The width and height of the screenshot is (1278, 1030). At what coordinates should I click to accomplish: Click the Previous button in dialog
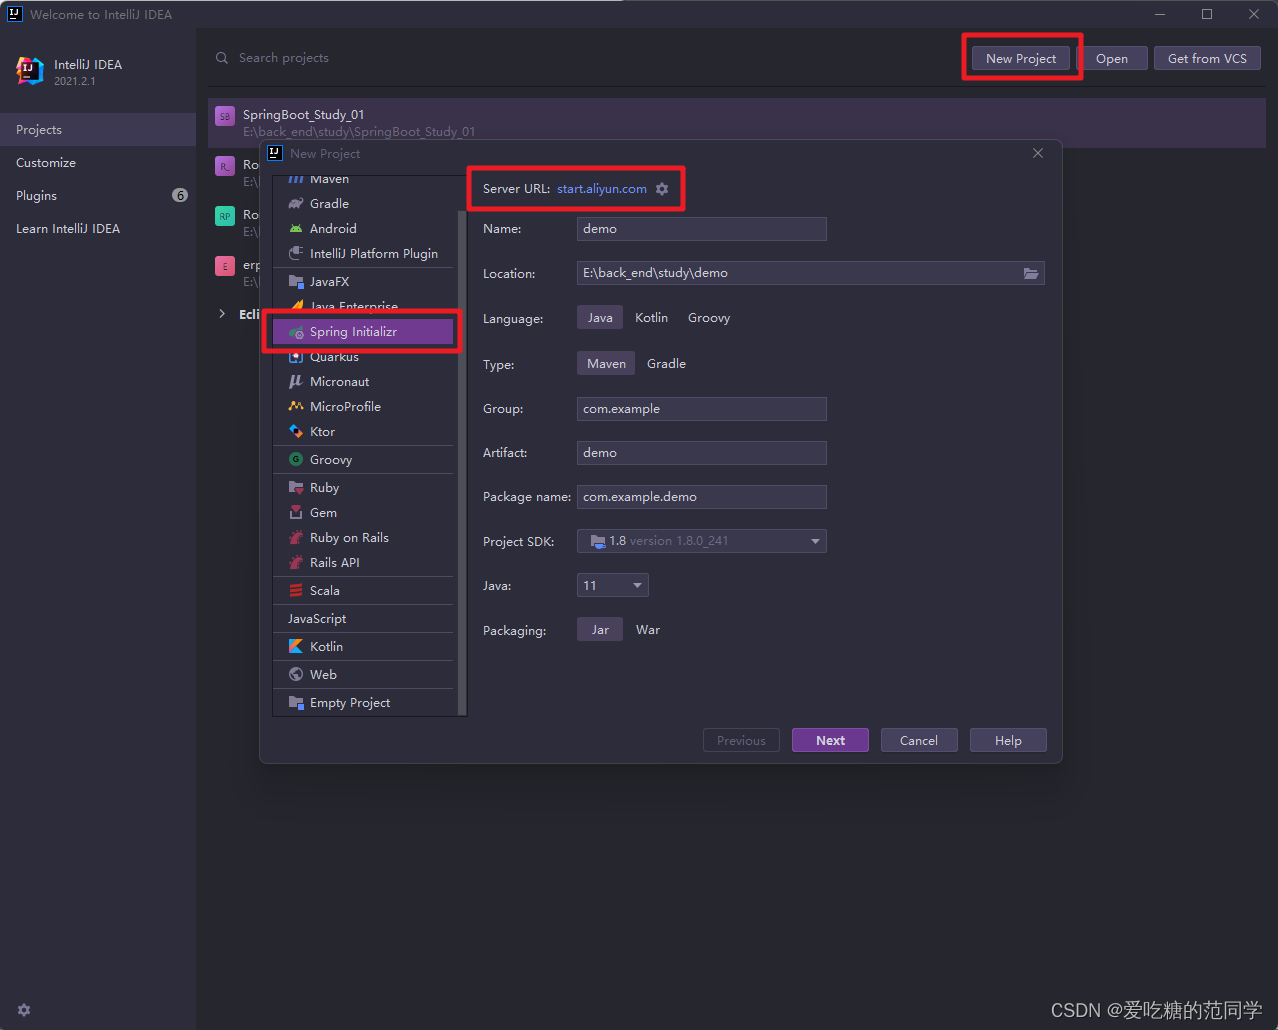741,740
